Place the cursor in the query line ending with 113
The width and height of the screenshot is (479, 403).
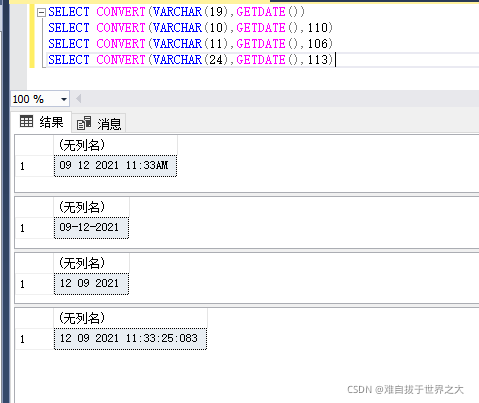[x=190, y=60]
